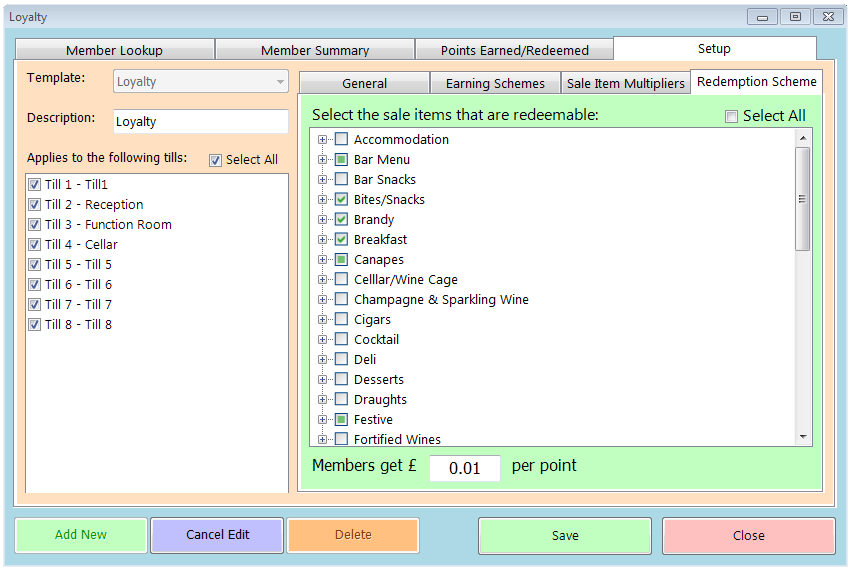Check the Cocktail checkbox
This screenshot has width=853, height=570.
[341, 339]
